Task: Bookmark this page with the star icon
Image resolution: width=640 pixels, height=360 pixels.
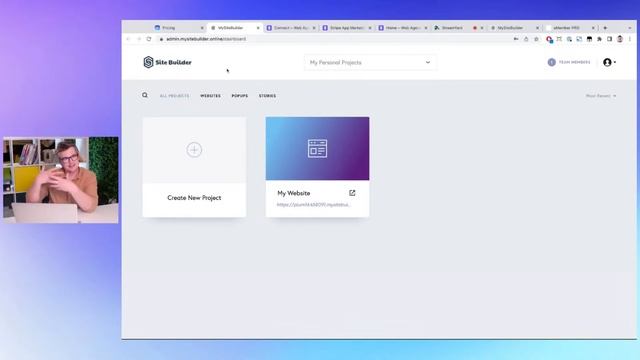Action: pyautogui.click(x=536, y=39)
